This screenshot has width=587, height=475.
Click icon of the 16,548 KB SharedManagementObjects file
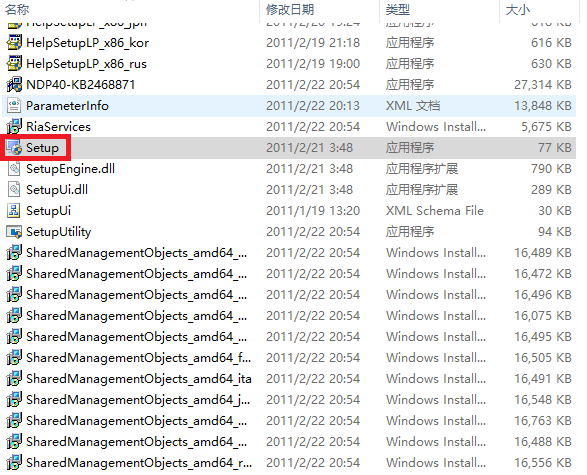coord(14,400)
